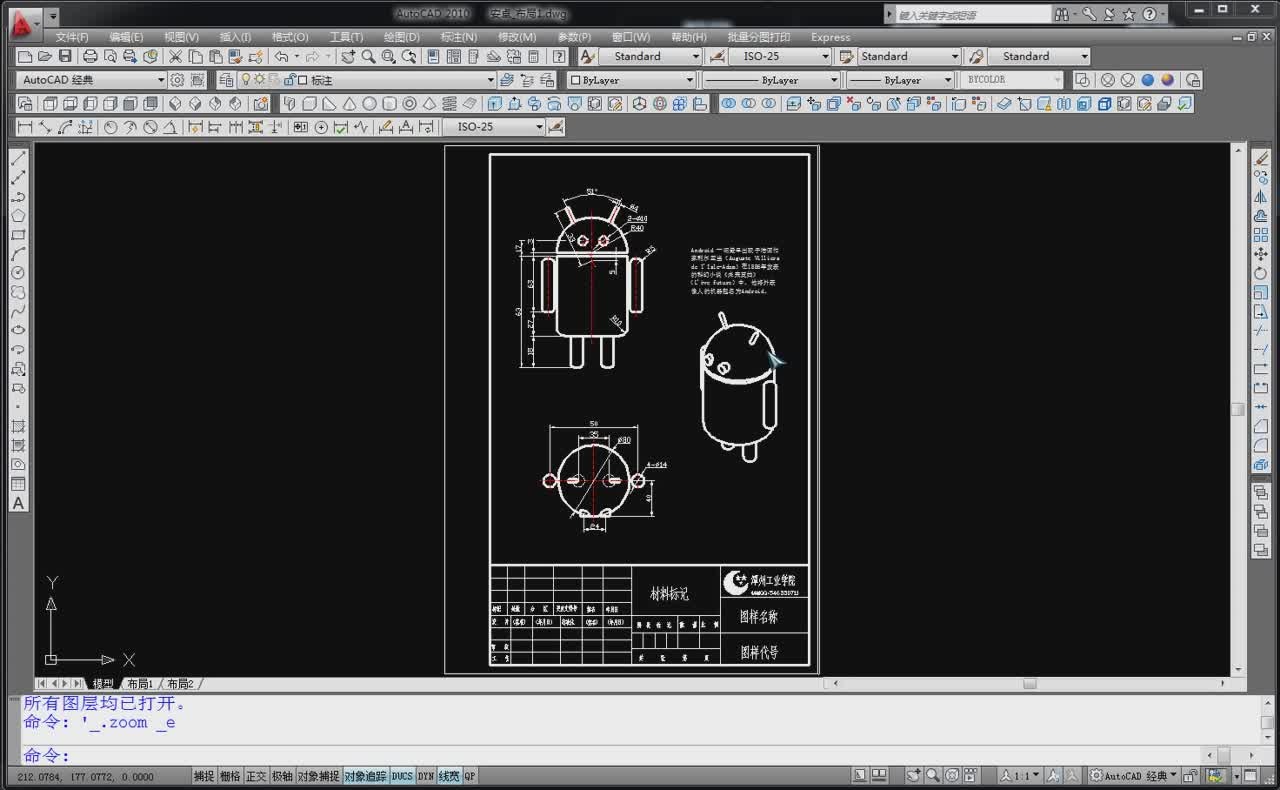The height and width of the screenshot is (790, 1280).
Task: Select the Line draw tool
Action: click(x=18, y=158)
